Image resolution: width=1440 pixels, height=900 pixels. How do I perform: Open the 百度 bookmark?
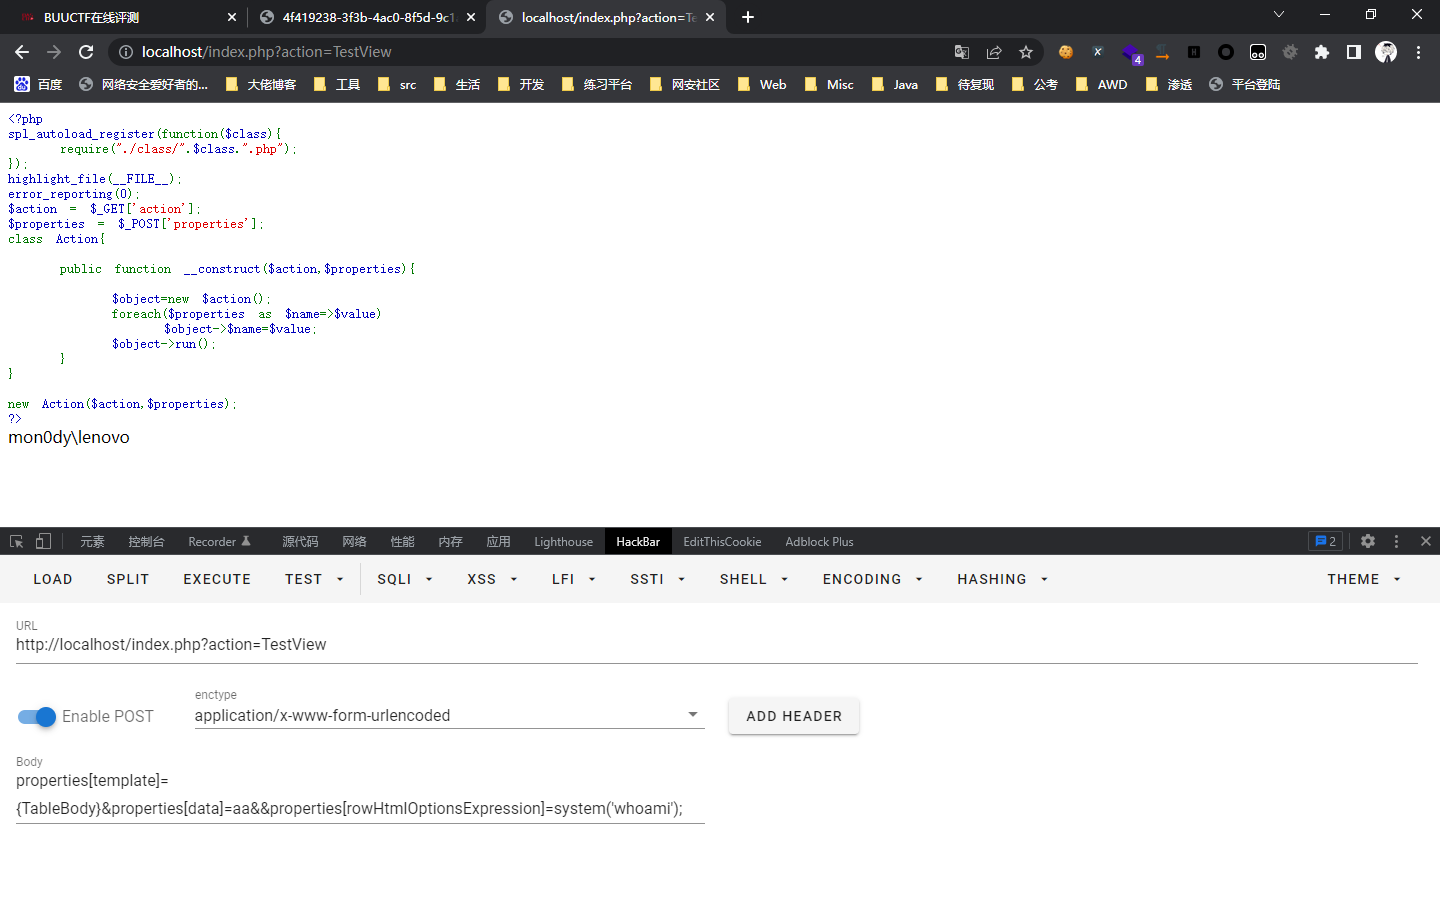click(39, 84)
